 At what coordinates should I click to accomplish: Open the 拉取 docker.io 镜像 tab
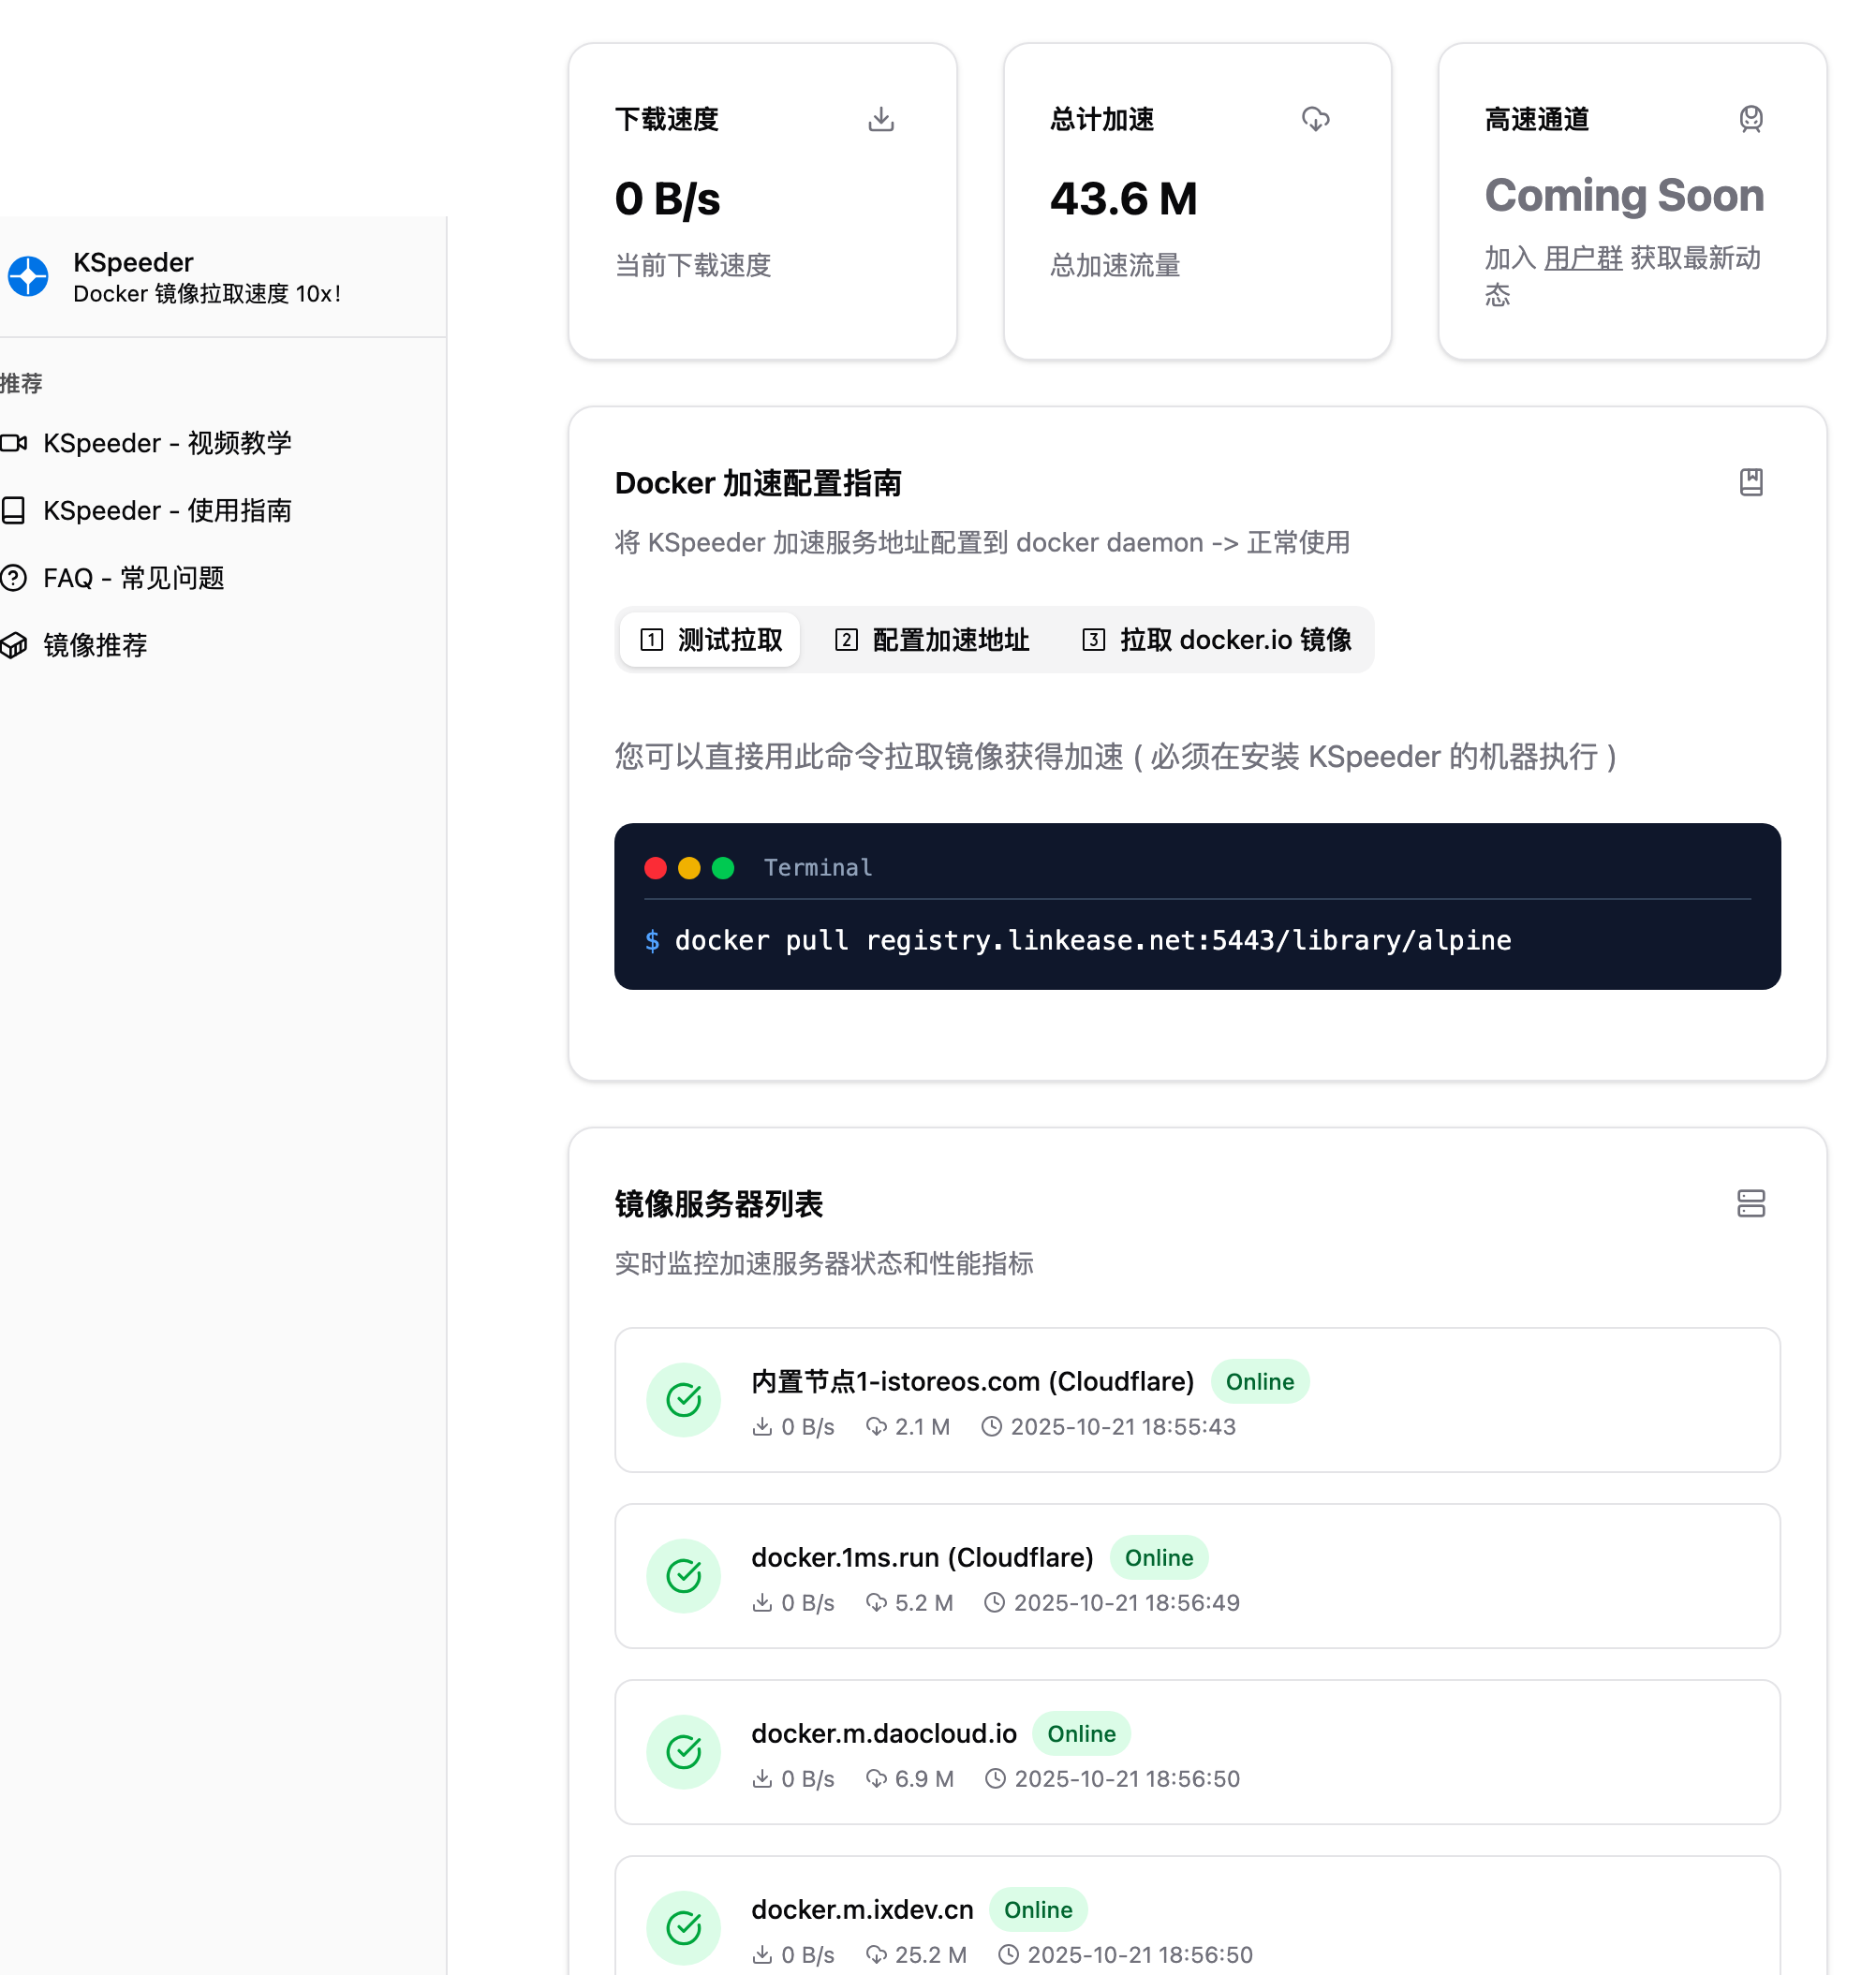pyautogui.click(x=1217, y=640)
